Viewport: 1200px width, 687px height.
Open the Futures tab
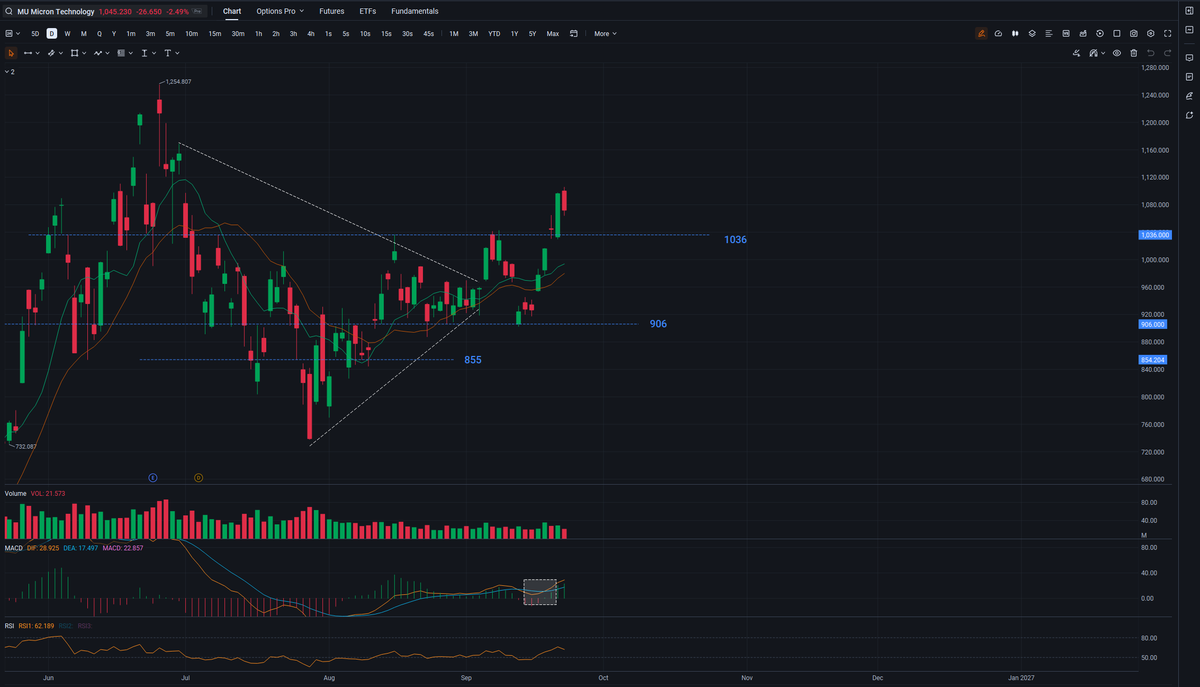332,11
